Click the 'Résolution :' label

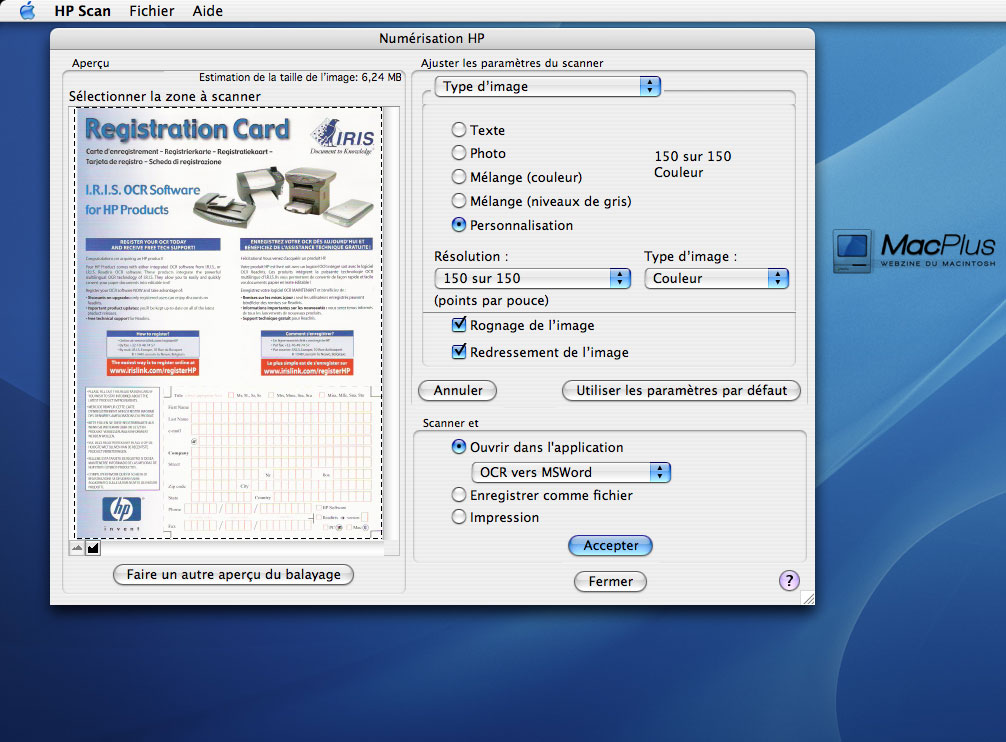click(471, 257)
